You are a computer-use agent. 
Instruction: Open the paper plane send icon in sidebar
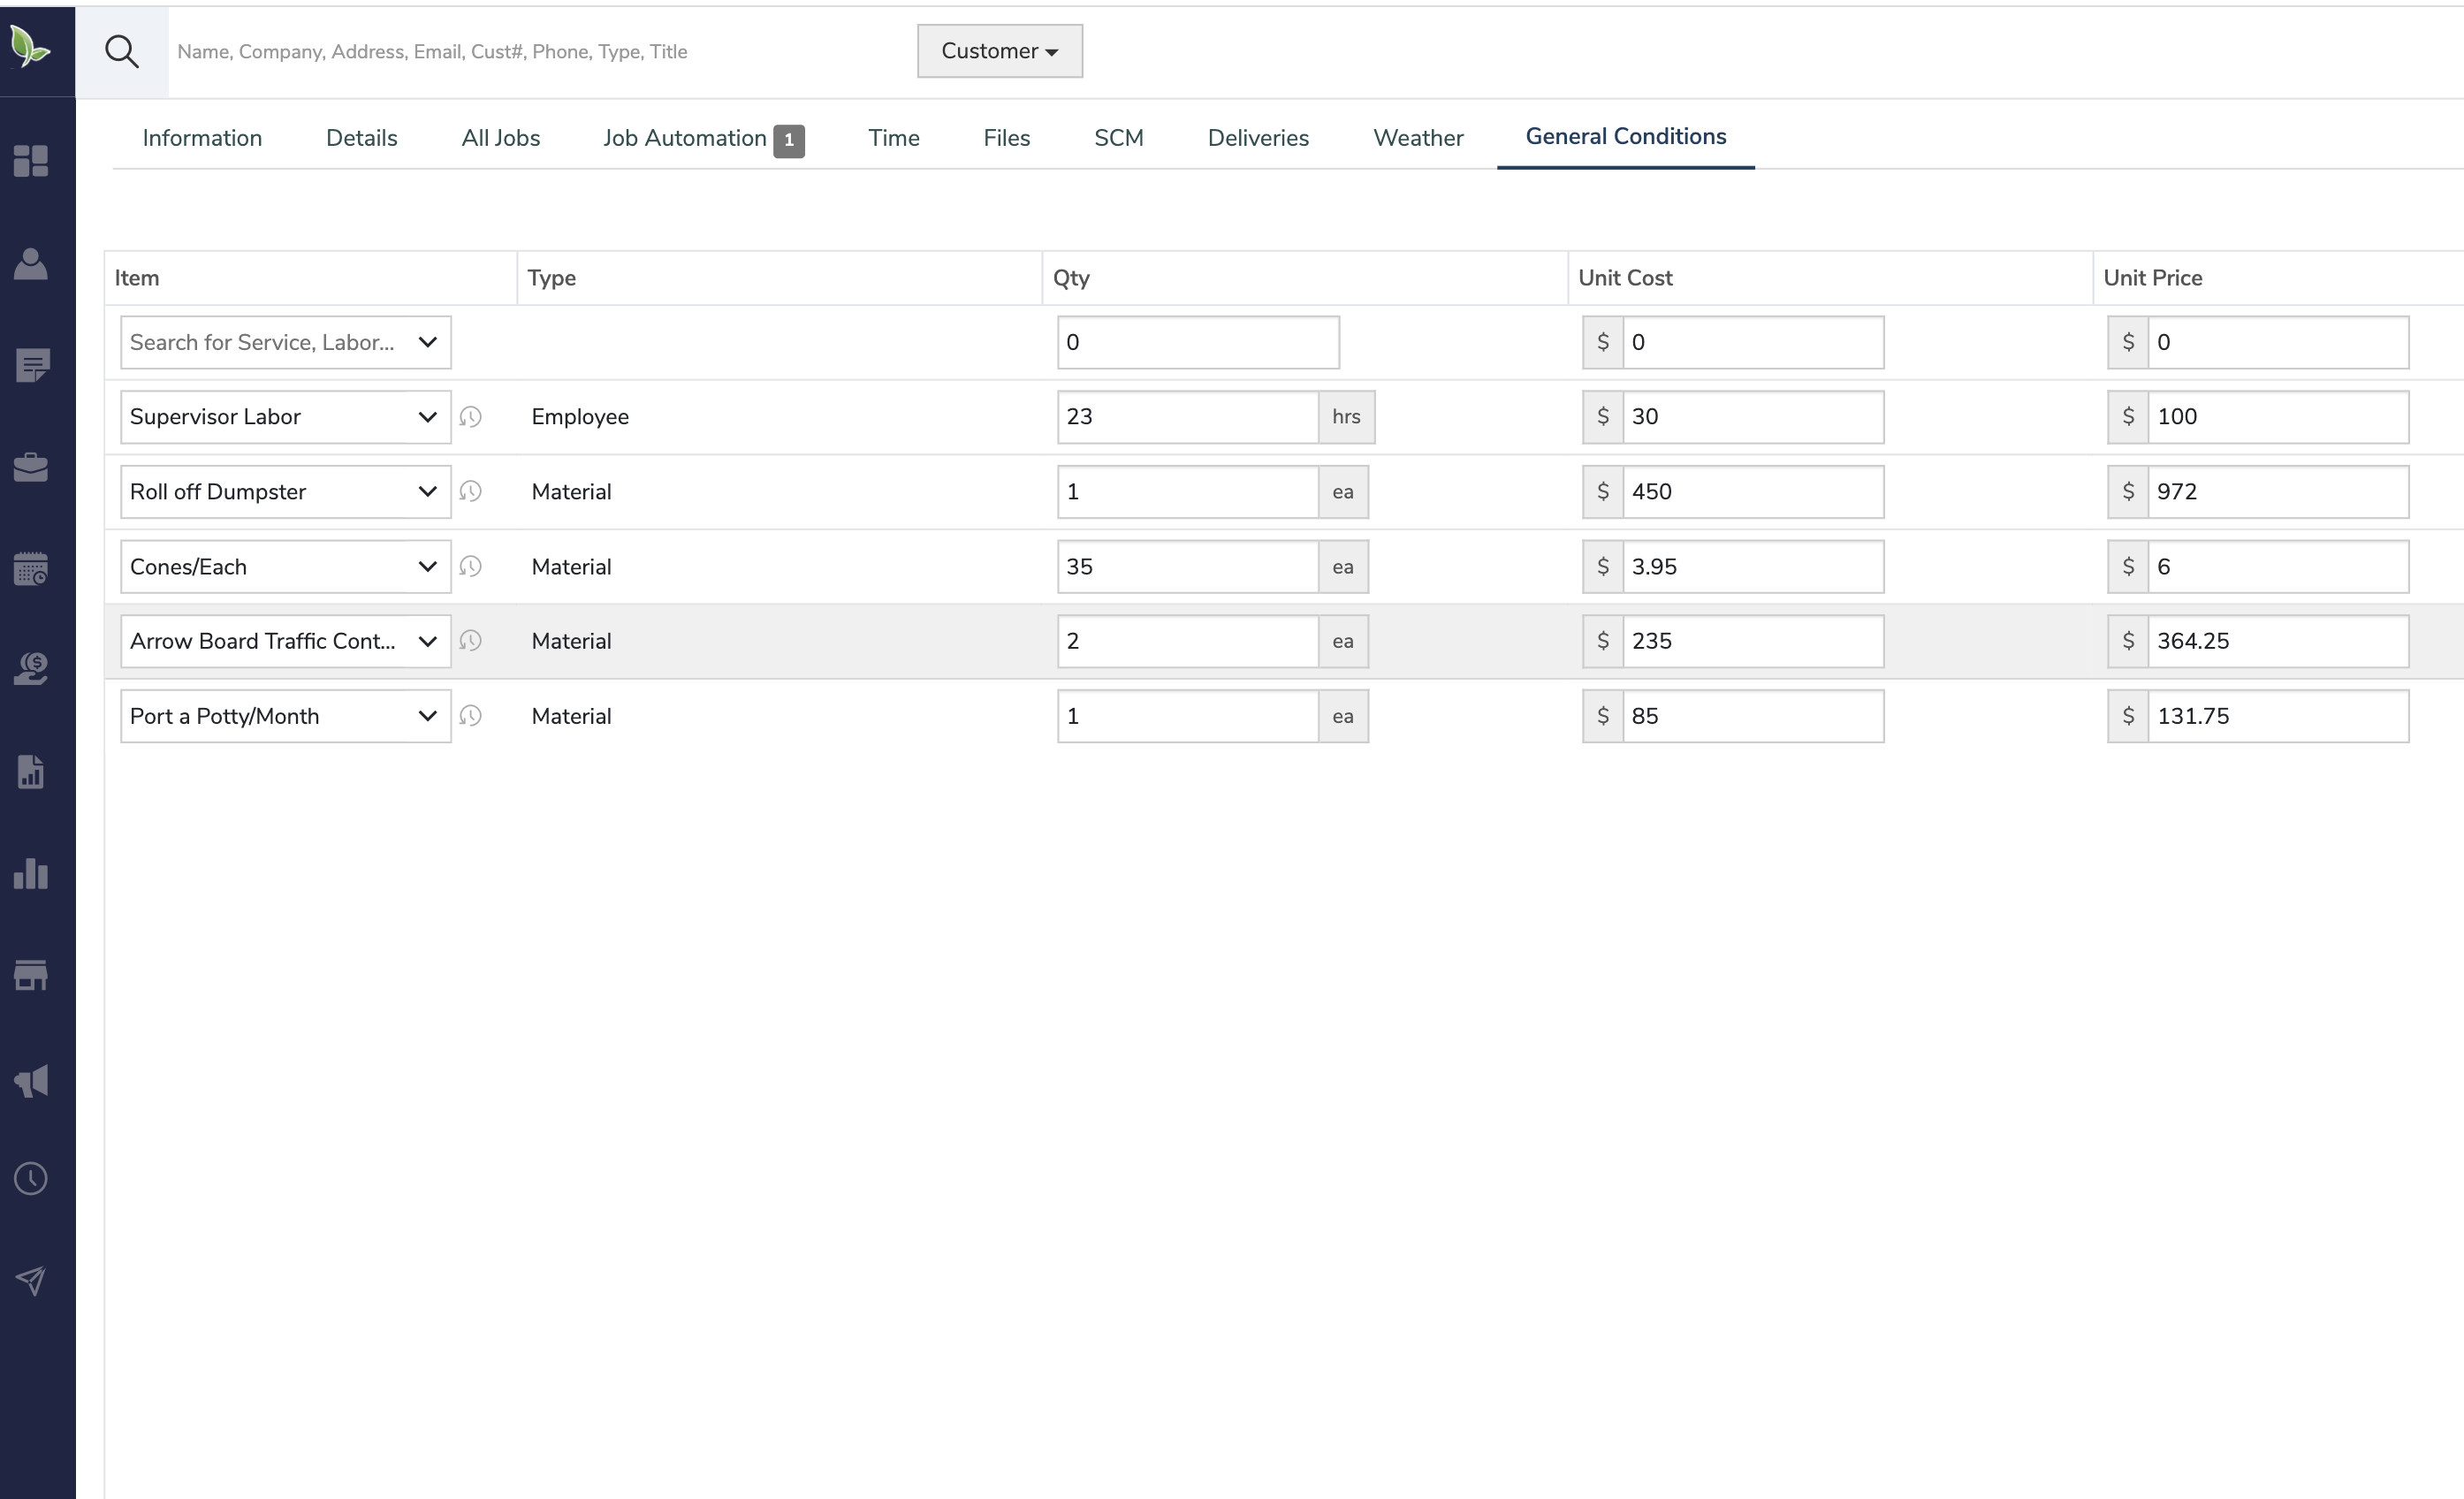pos(31,1281)
